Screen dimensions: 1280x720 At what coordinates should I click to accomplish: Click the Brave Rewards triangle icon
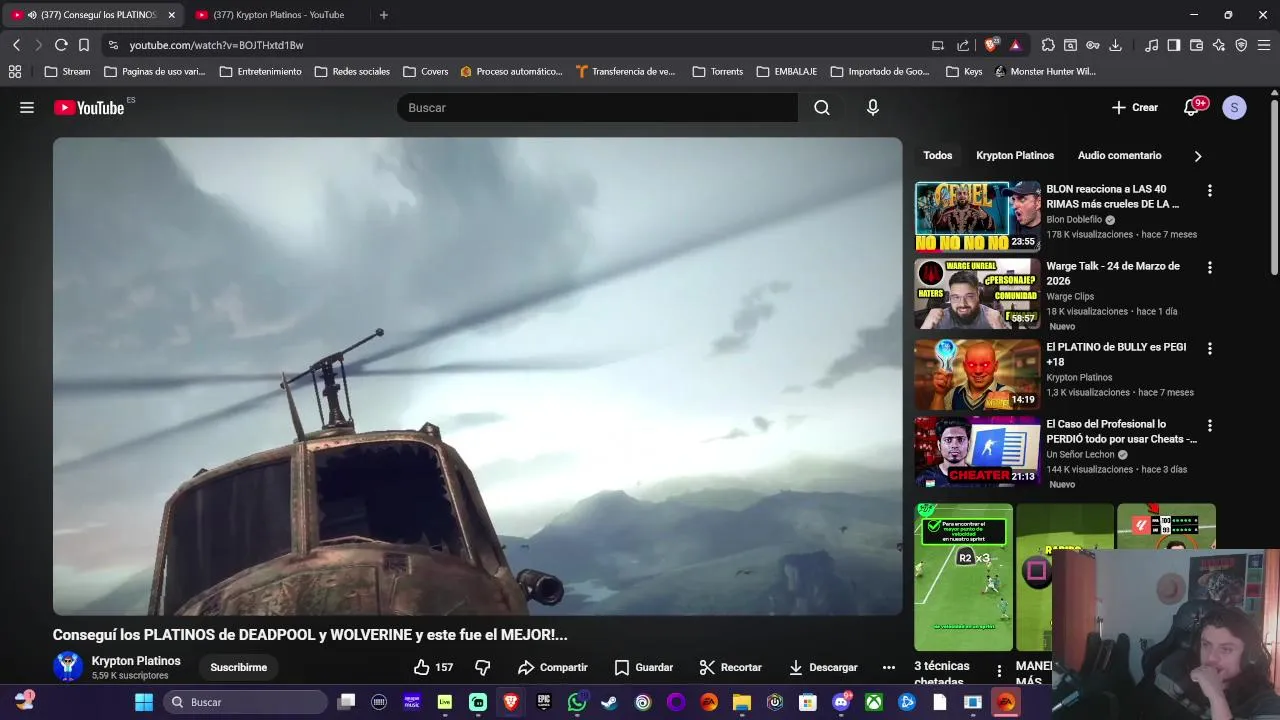click(1016, 45)
